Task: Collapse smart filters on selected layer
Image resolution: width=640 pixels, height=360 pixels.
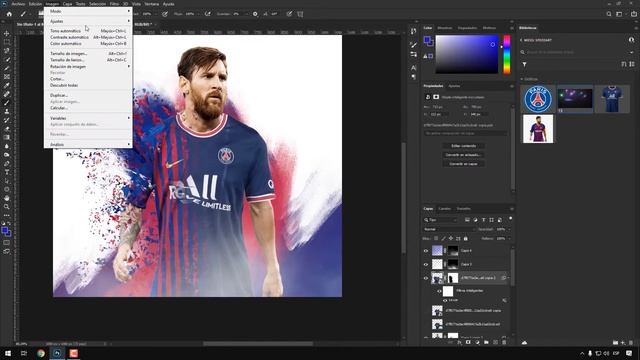Action: click(x=508, y=278)
